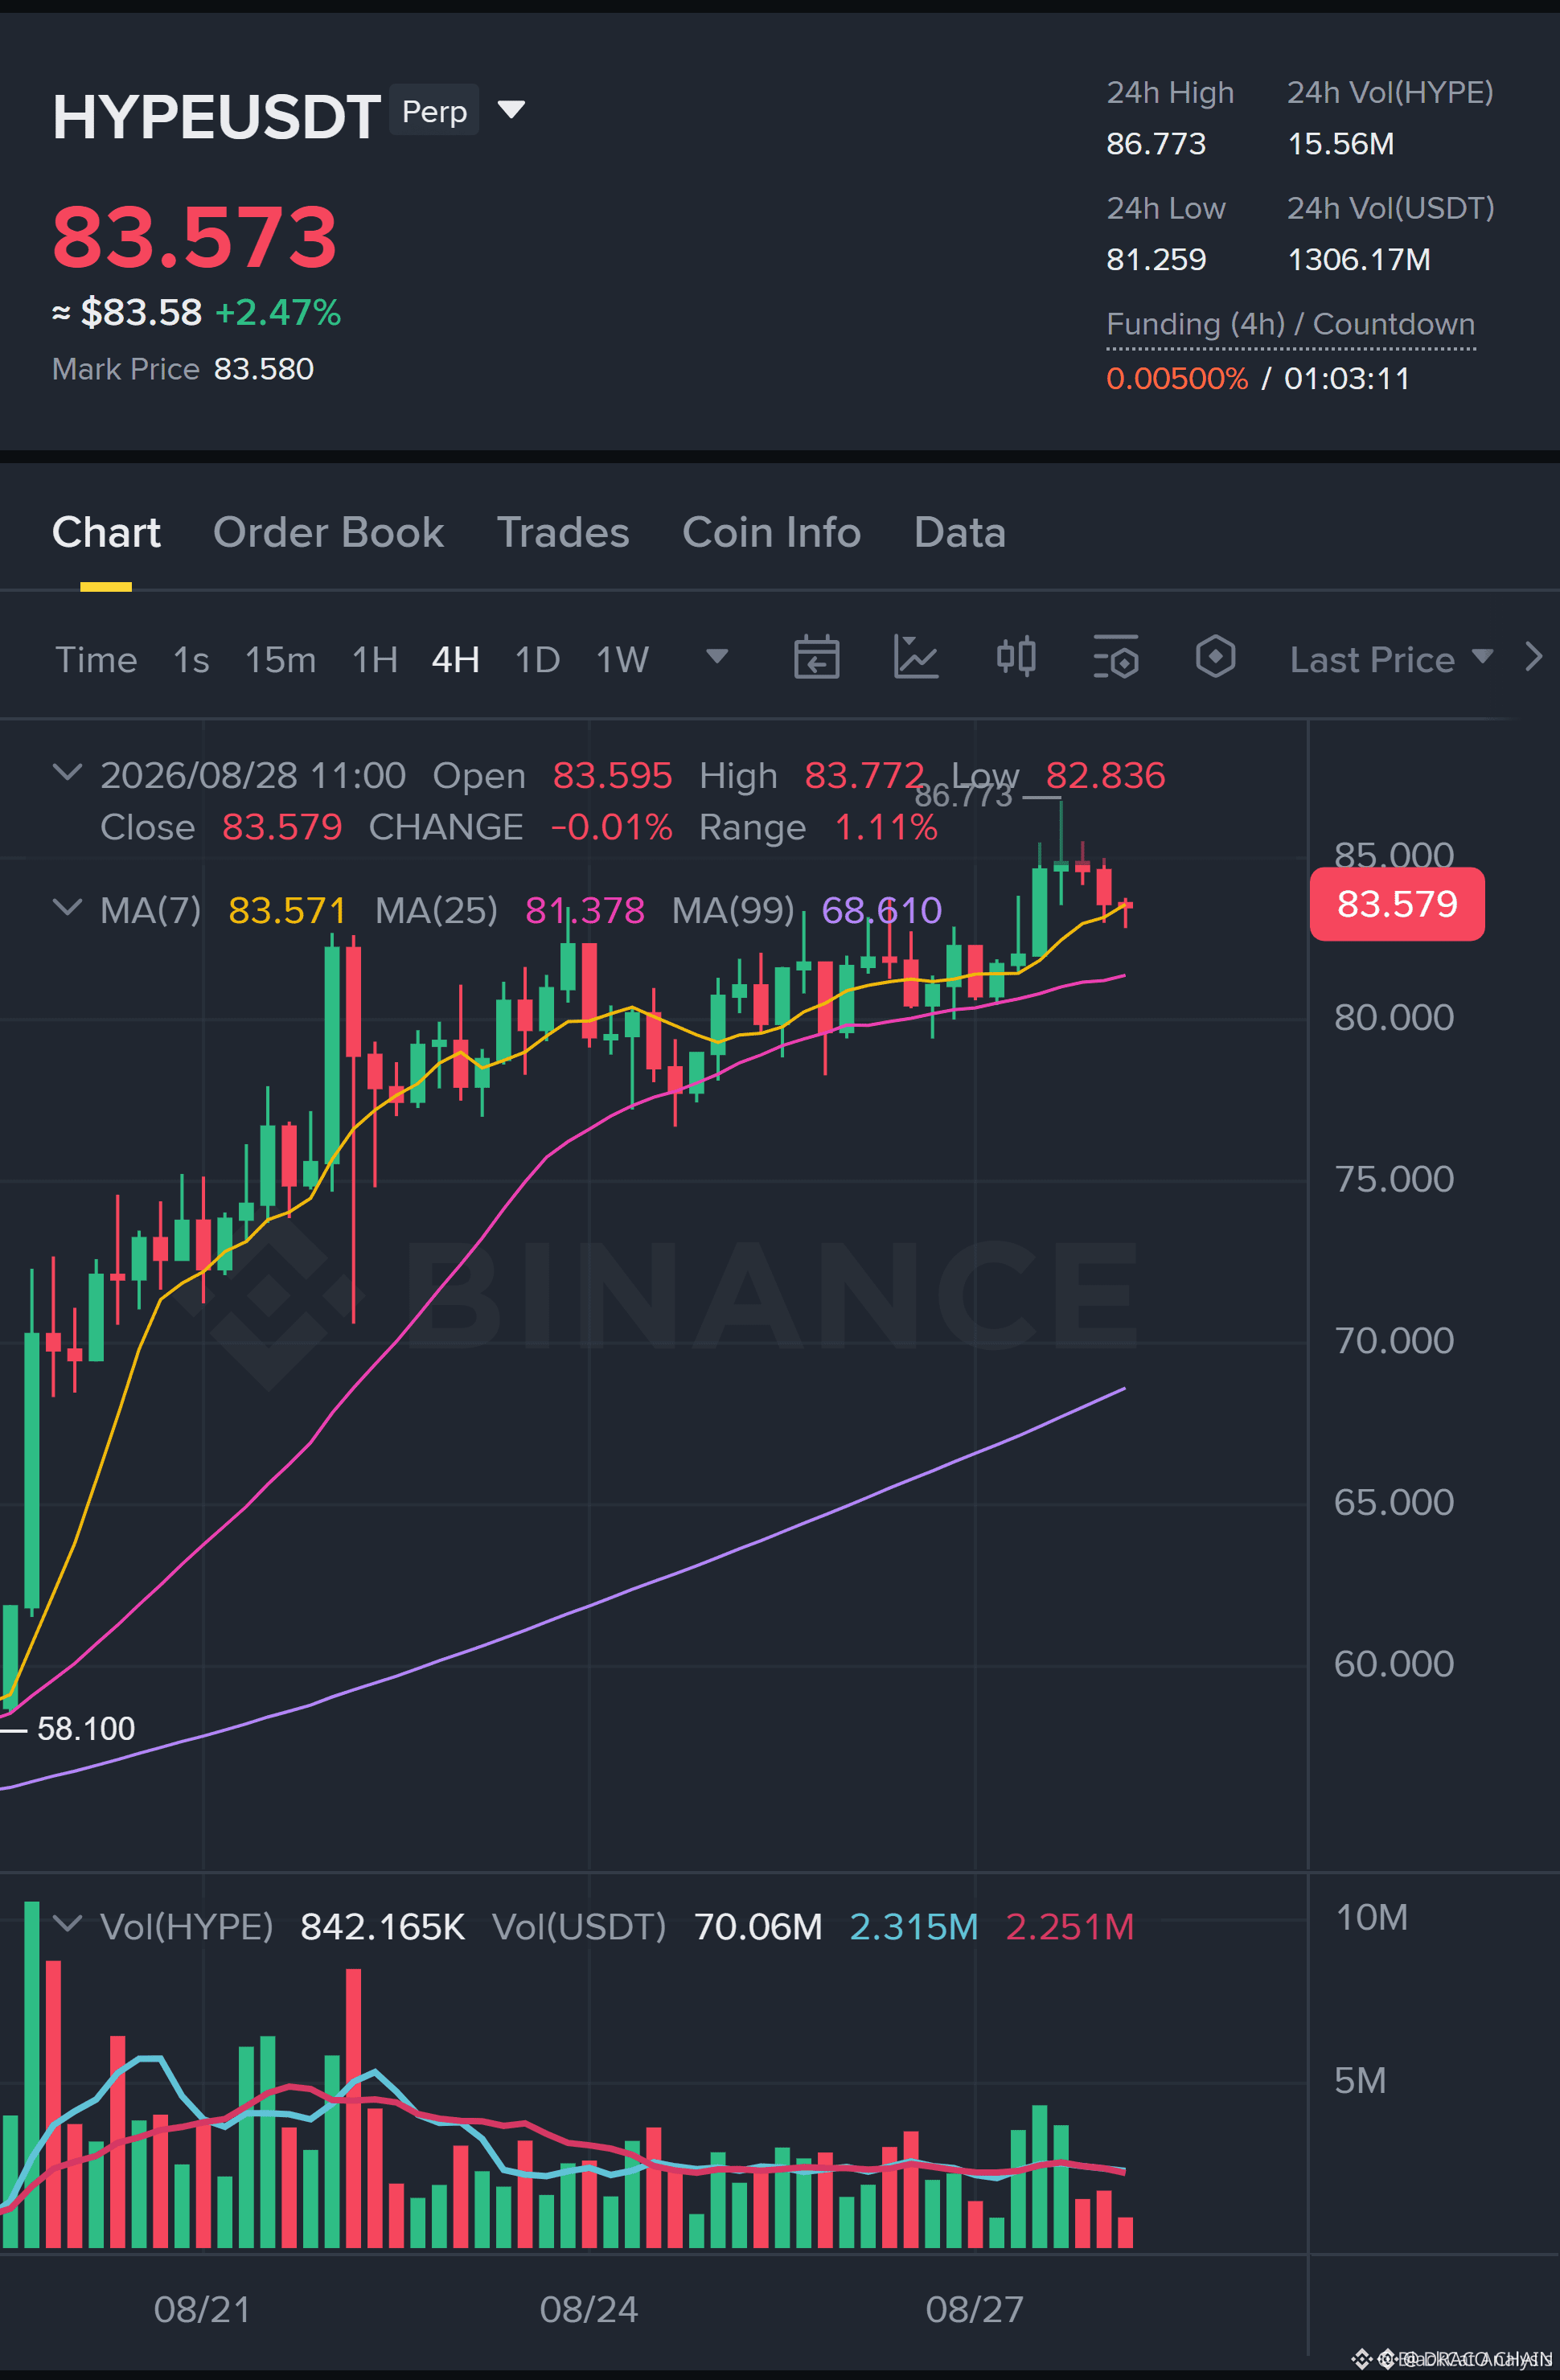
Task: Click the MA(25) value 81.378
Action: tap(585, 910)
